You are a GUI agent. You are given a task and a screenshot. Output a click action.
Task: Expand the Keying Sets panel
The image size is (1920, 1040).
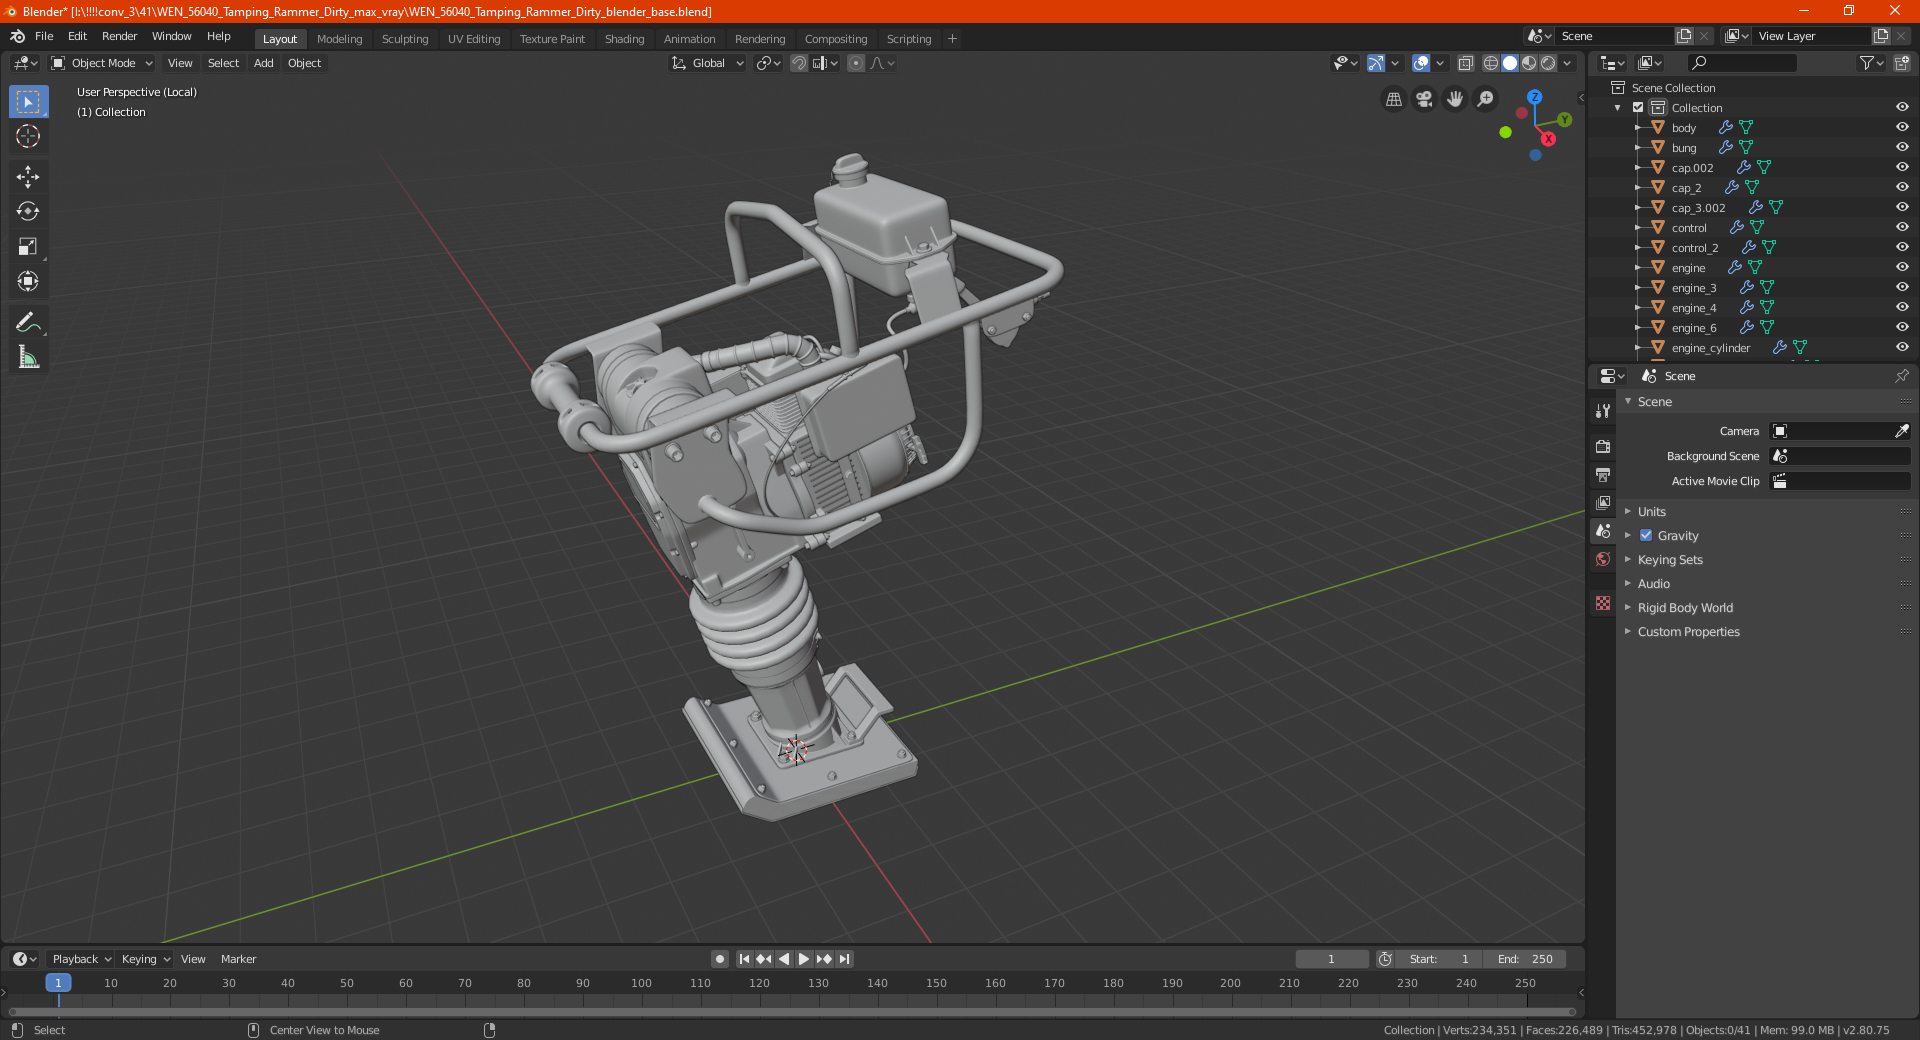pos(1670,559)
